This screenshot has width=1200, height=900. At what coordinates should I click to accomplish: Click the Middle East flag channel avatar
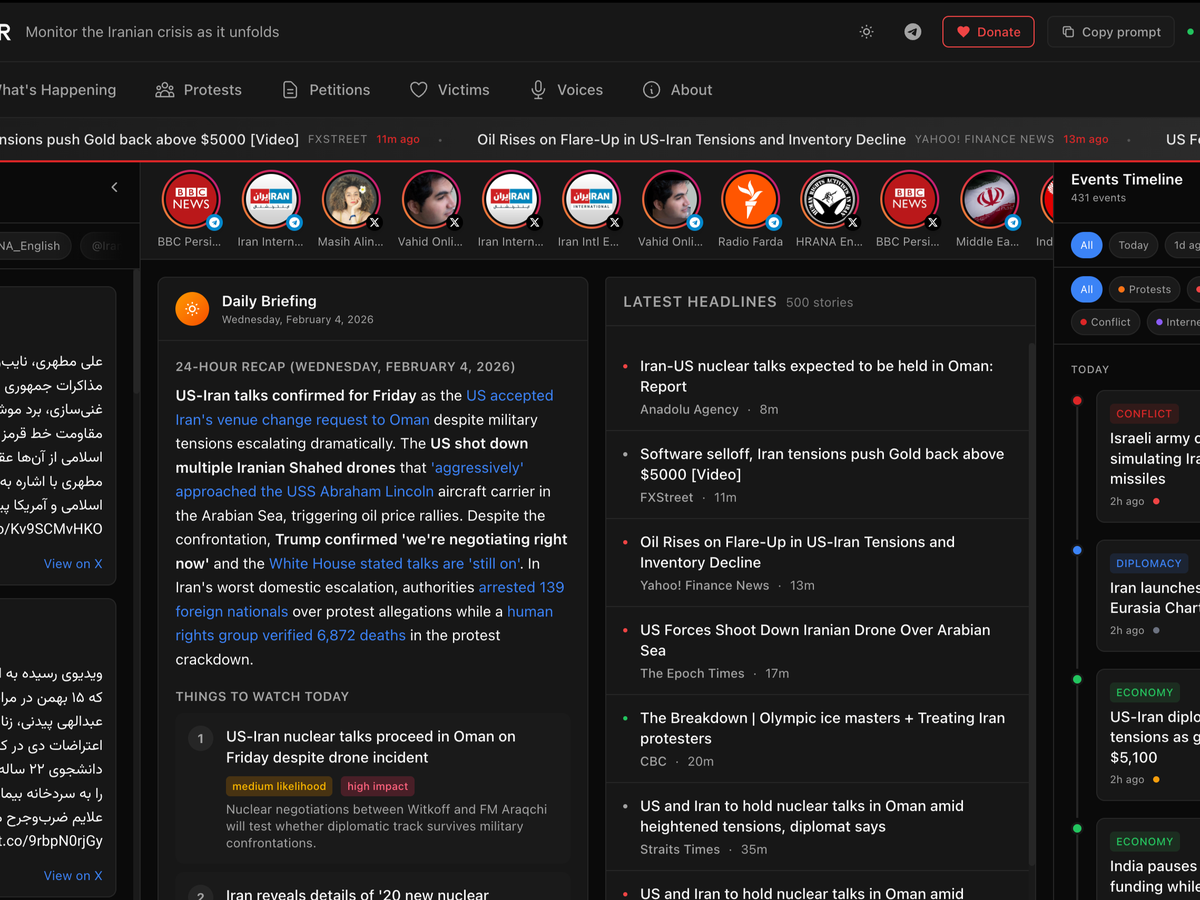[x=989, y=200]
